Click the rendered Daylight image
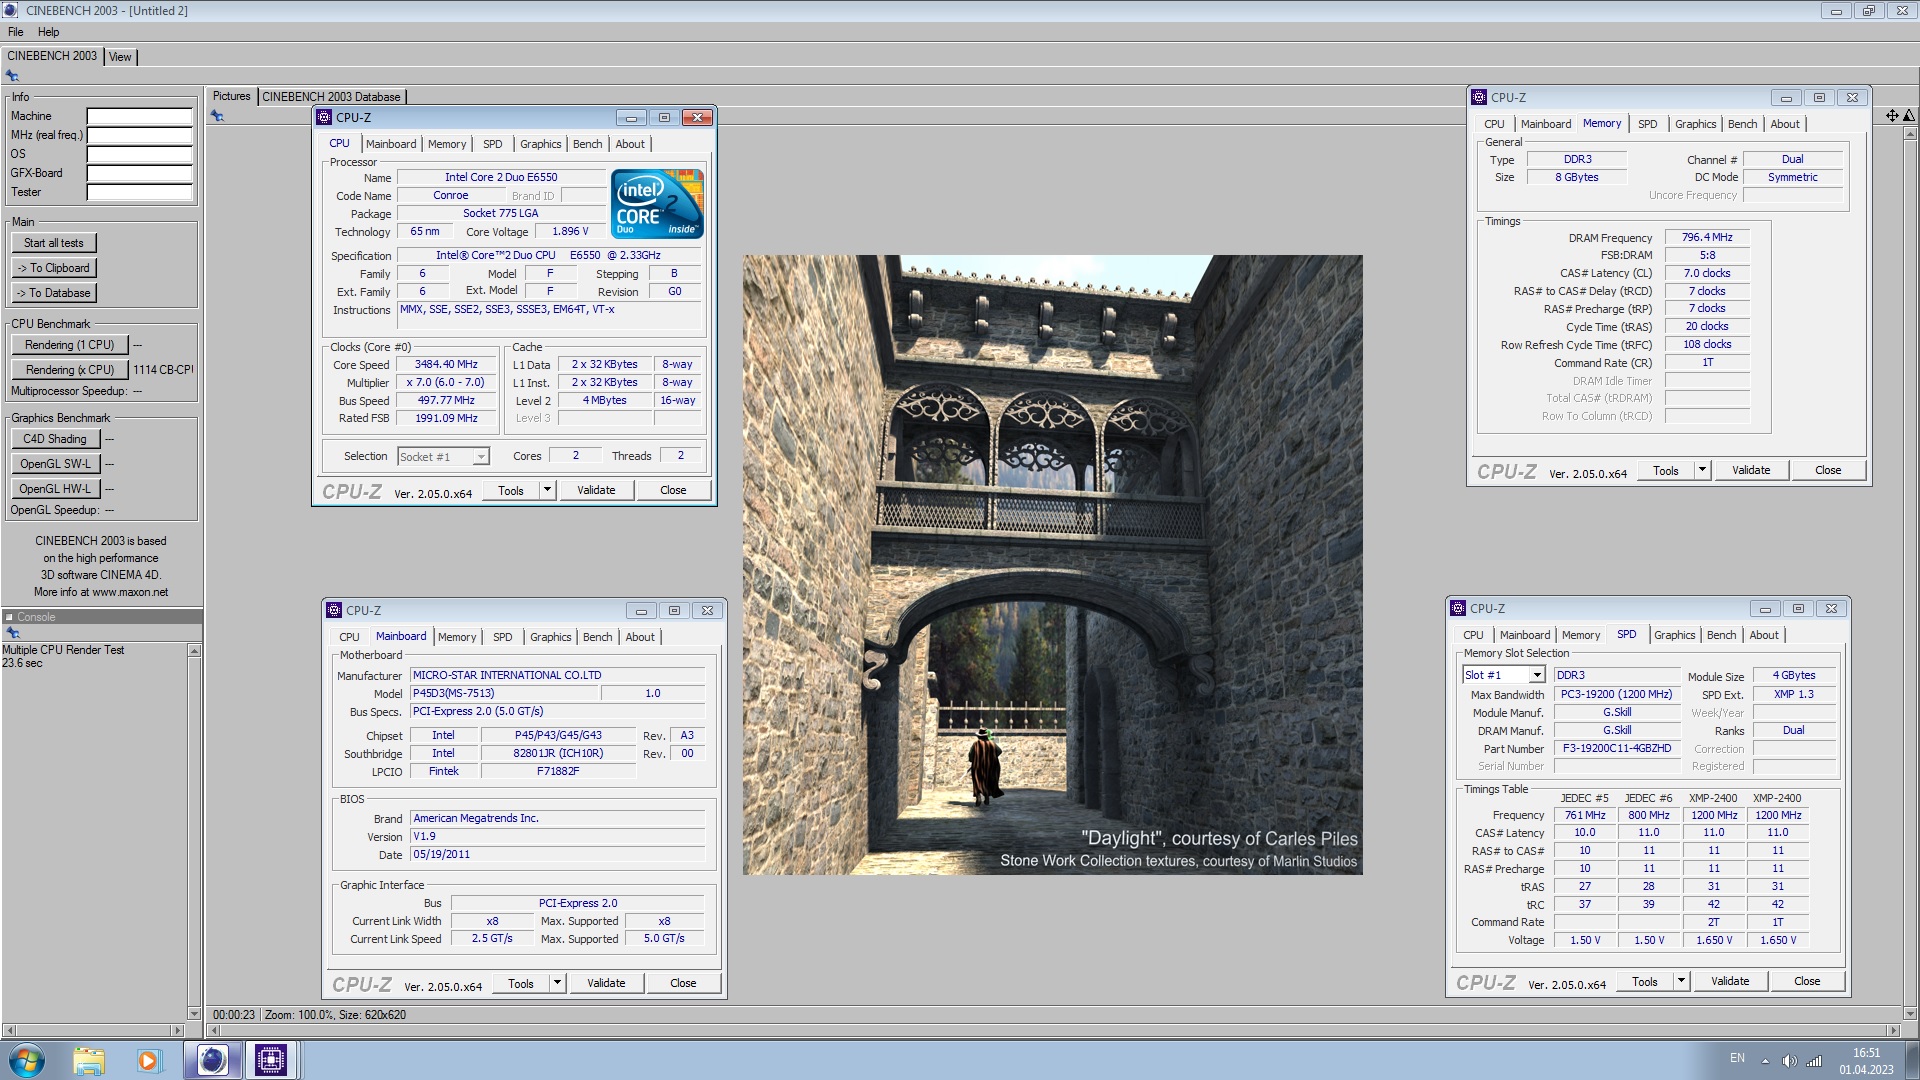Screen dimensions: 1920x1080 coord(1052,565)
